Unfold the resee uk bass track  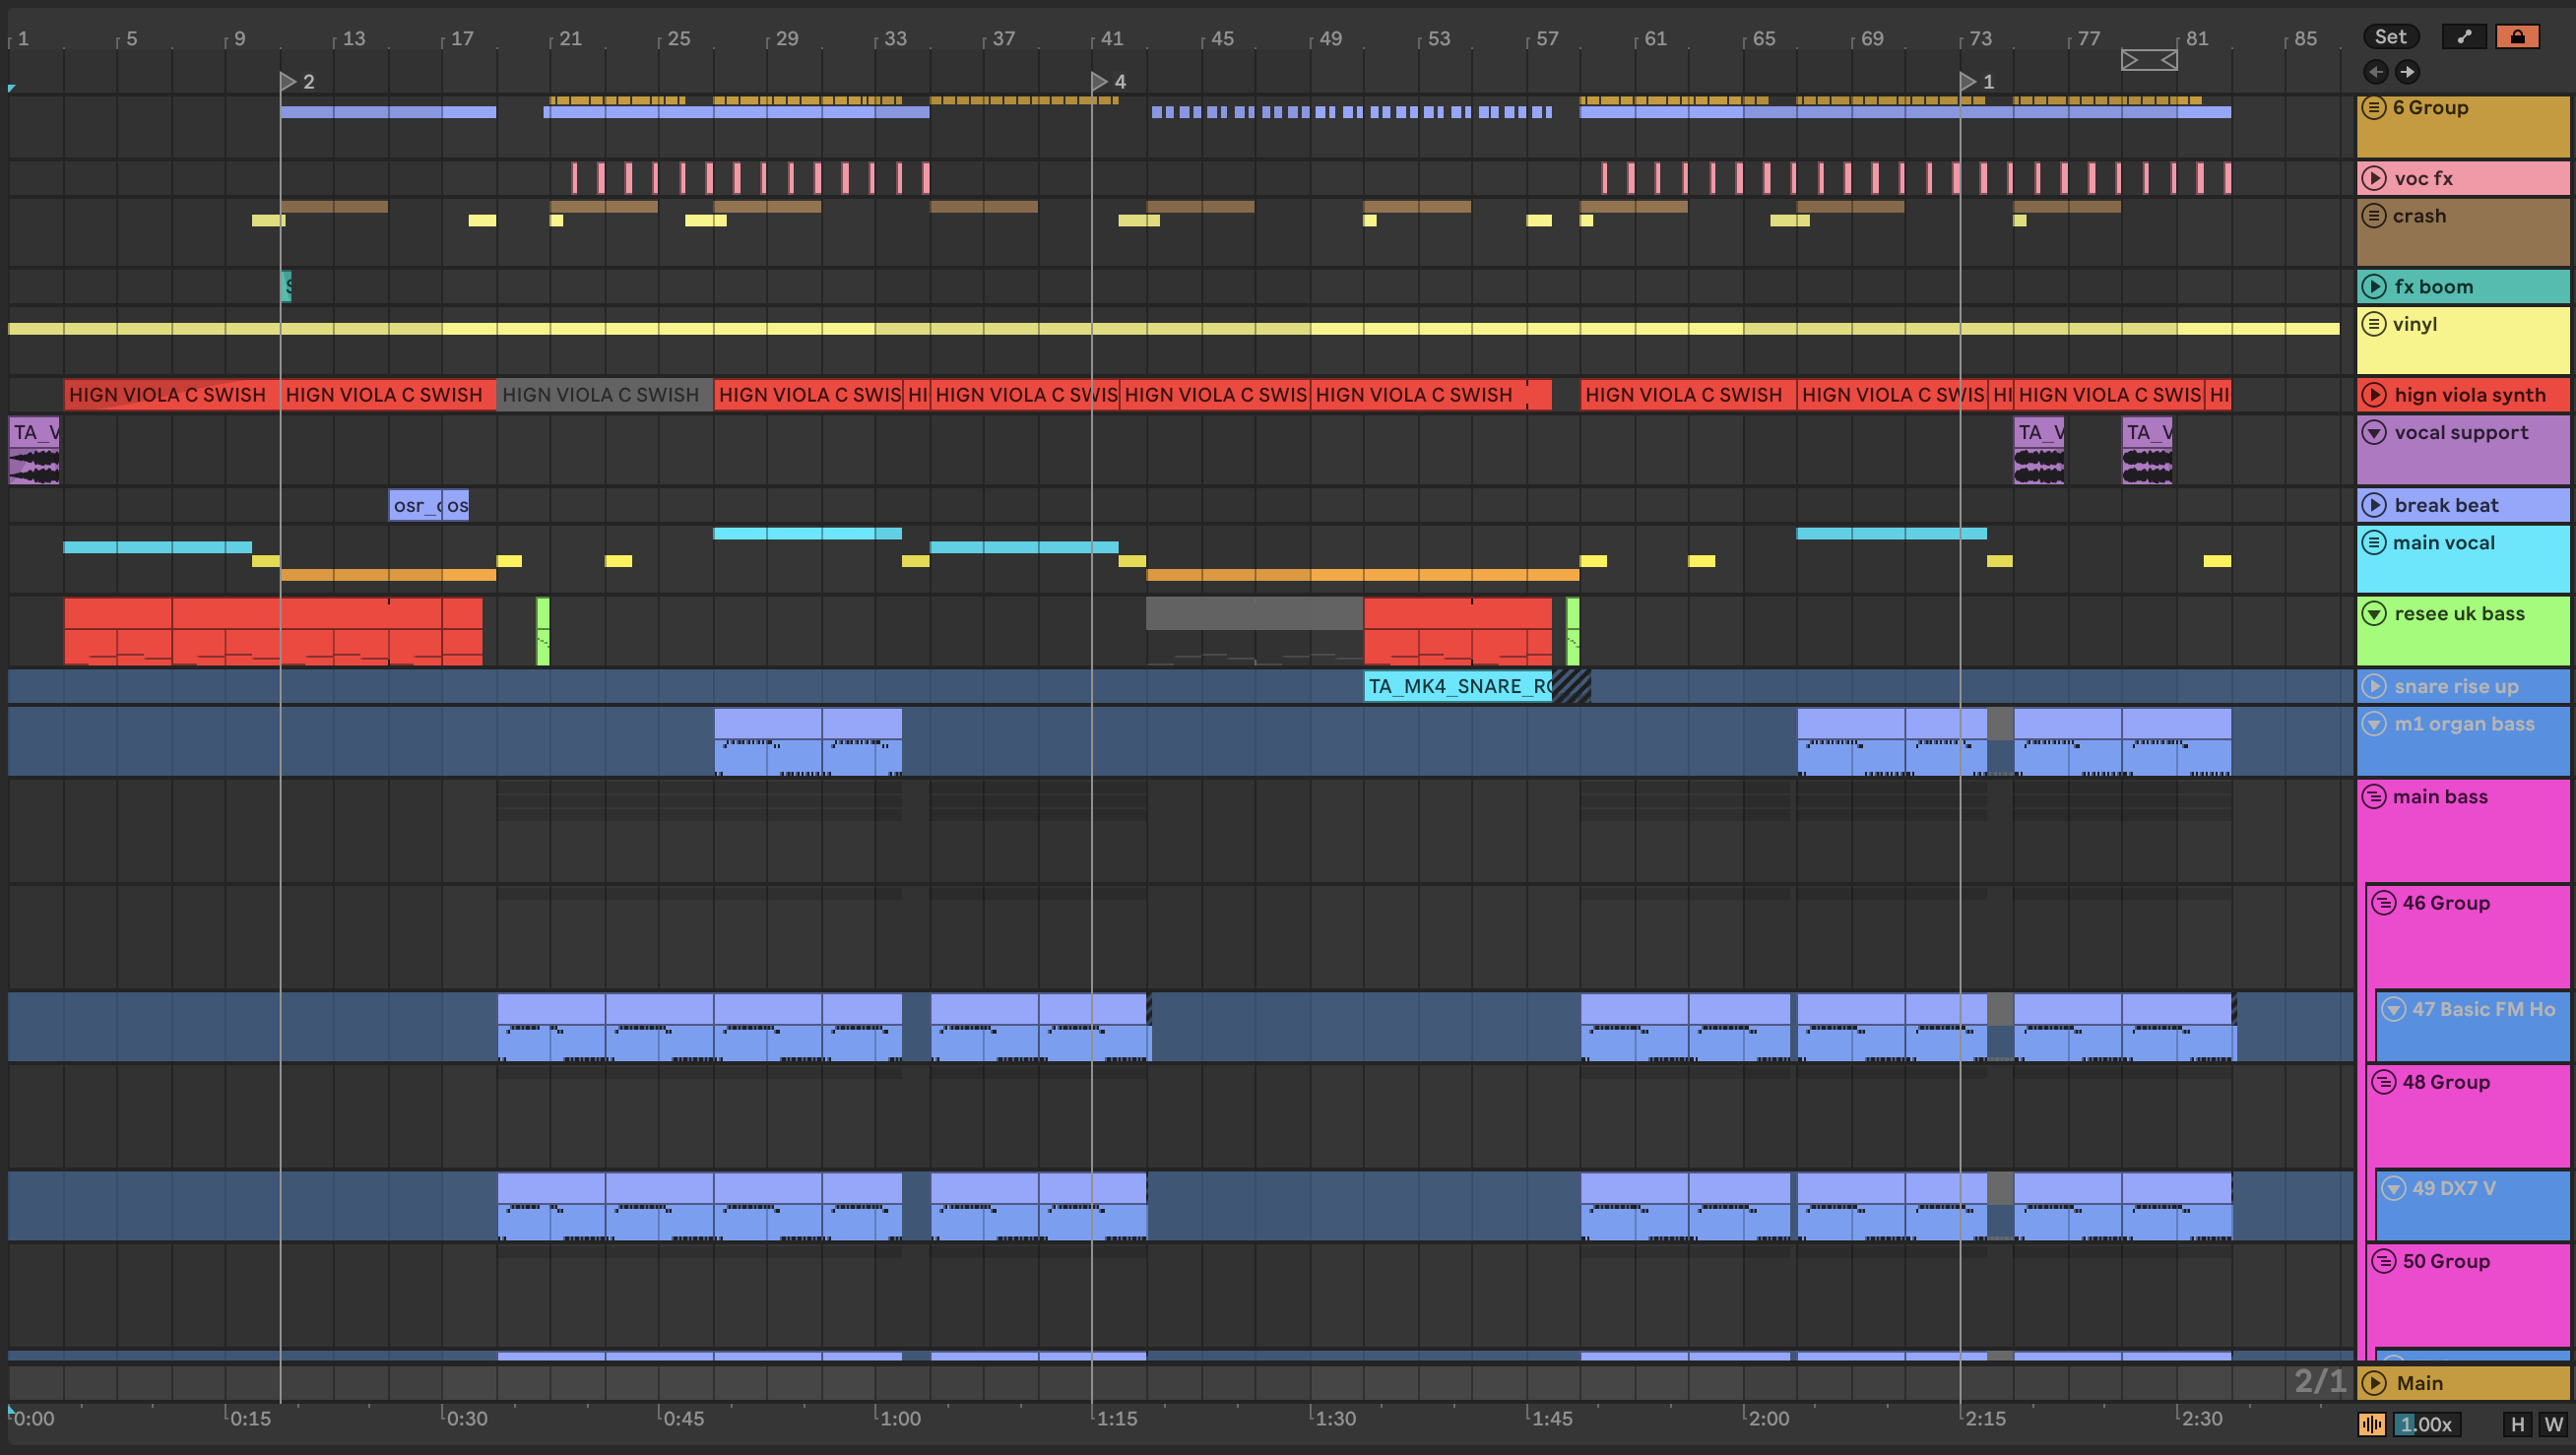point(2374,614)
